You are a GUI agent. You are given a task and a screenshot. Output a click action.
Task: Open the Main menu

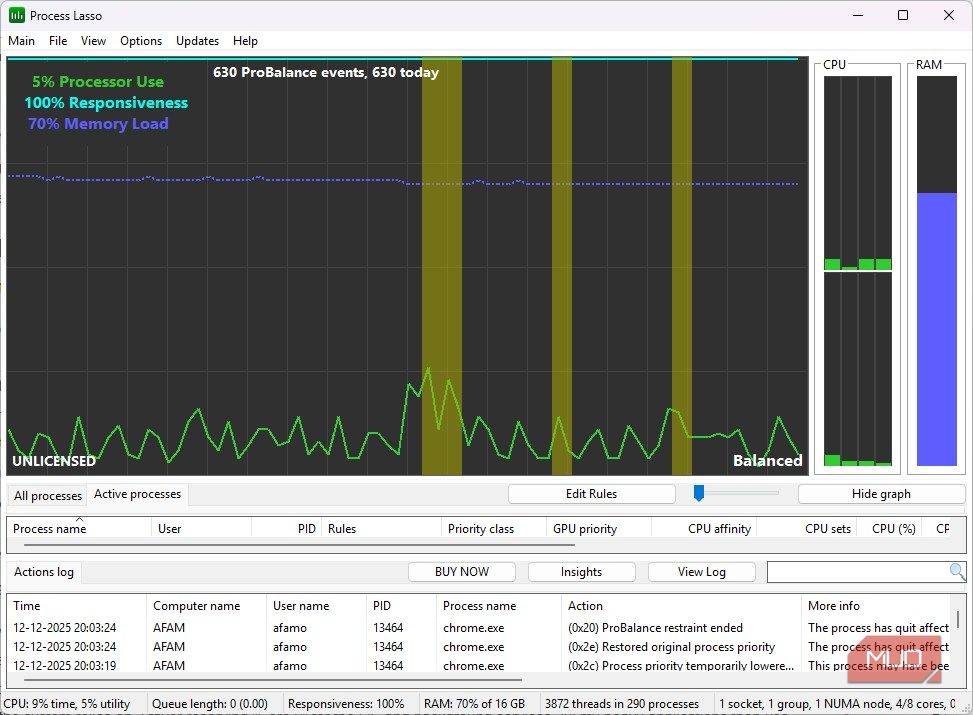21,41
